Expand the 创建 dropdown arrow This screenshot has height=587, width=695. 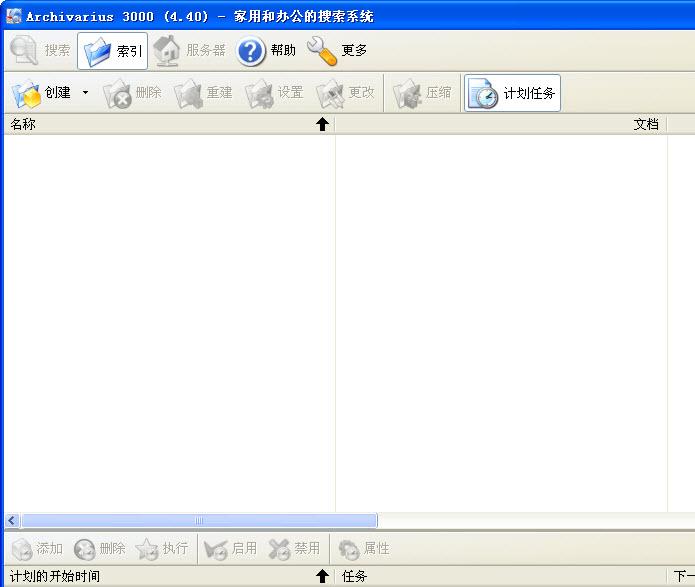pyautogui.click(x=85, y=93)
